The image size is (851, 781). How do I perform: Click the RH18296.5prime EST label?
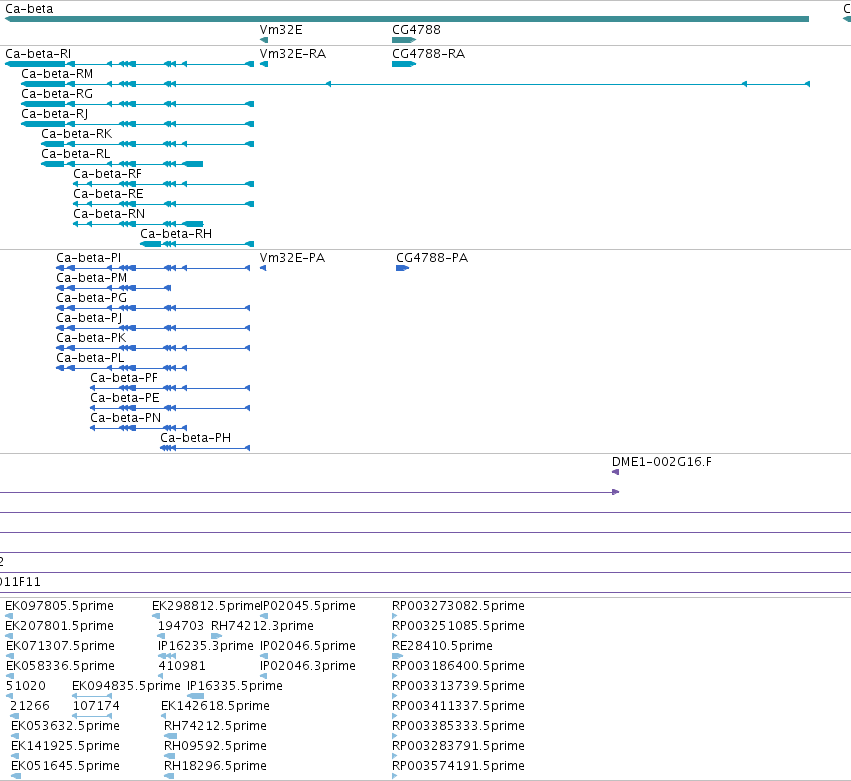coord(215,766)
